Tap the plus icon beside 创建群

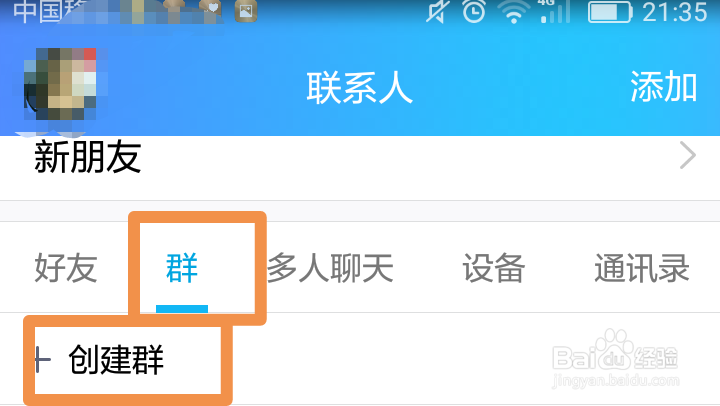coord(43,360)
